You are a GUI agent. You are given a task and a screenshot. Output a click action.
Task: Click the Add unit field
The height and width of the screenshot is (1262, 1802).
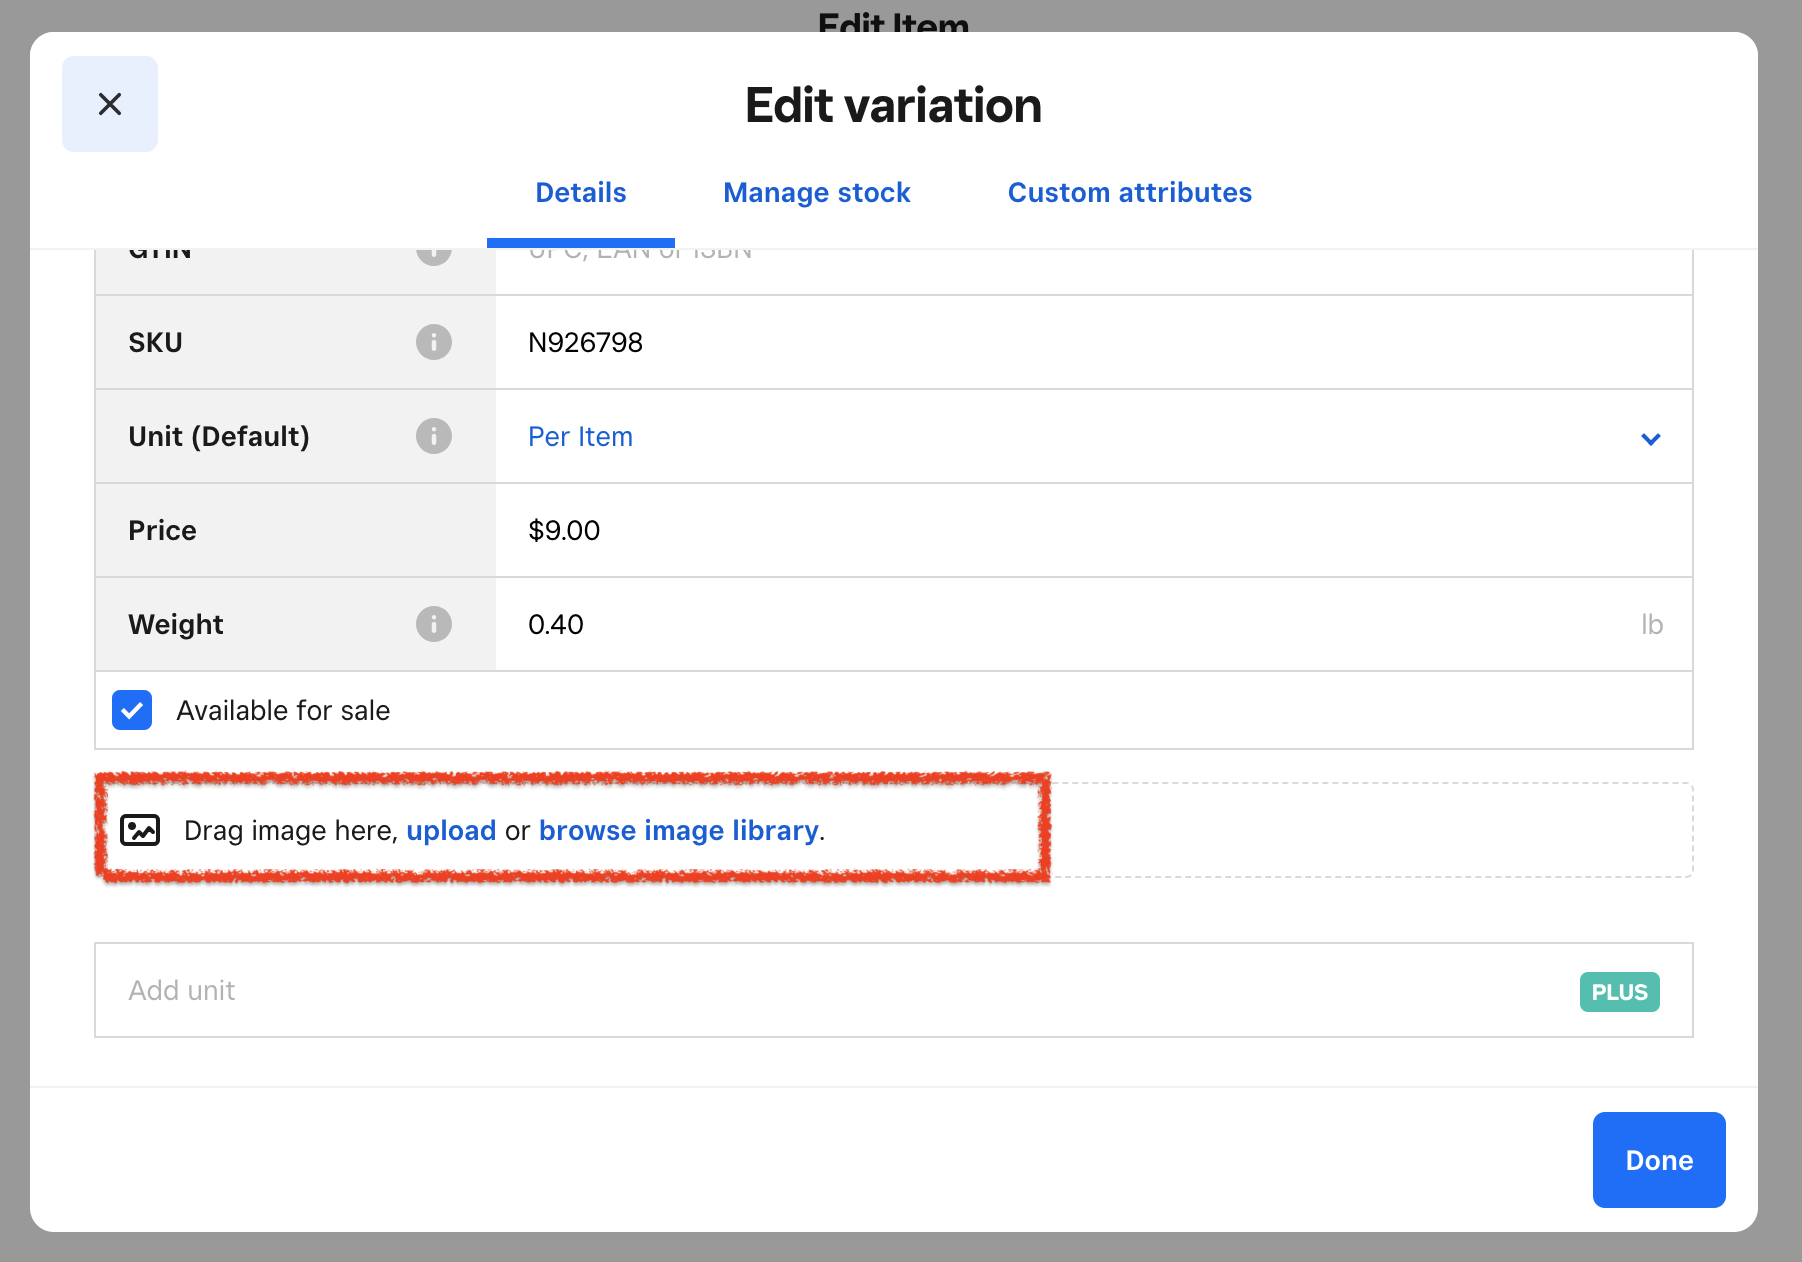click(894, 990)
